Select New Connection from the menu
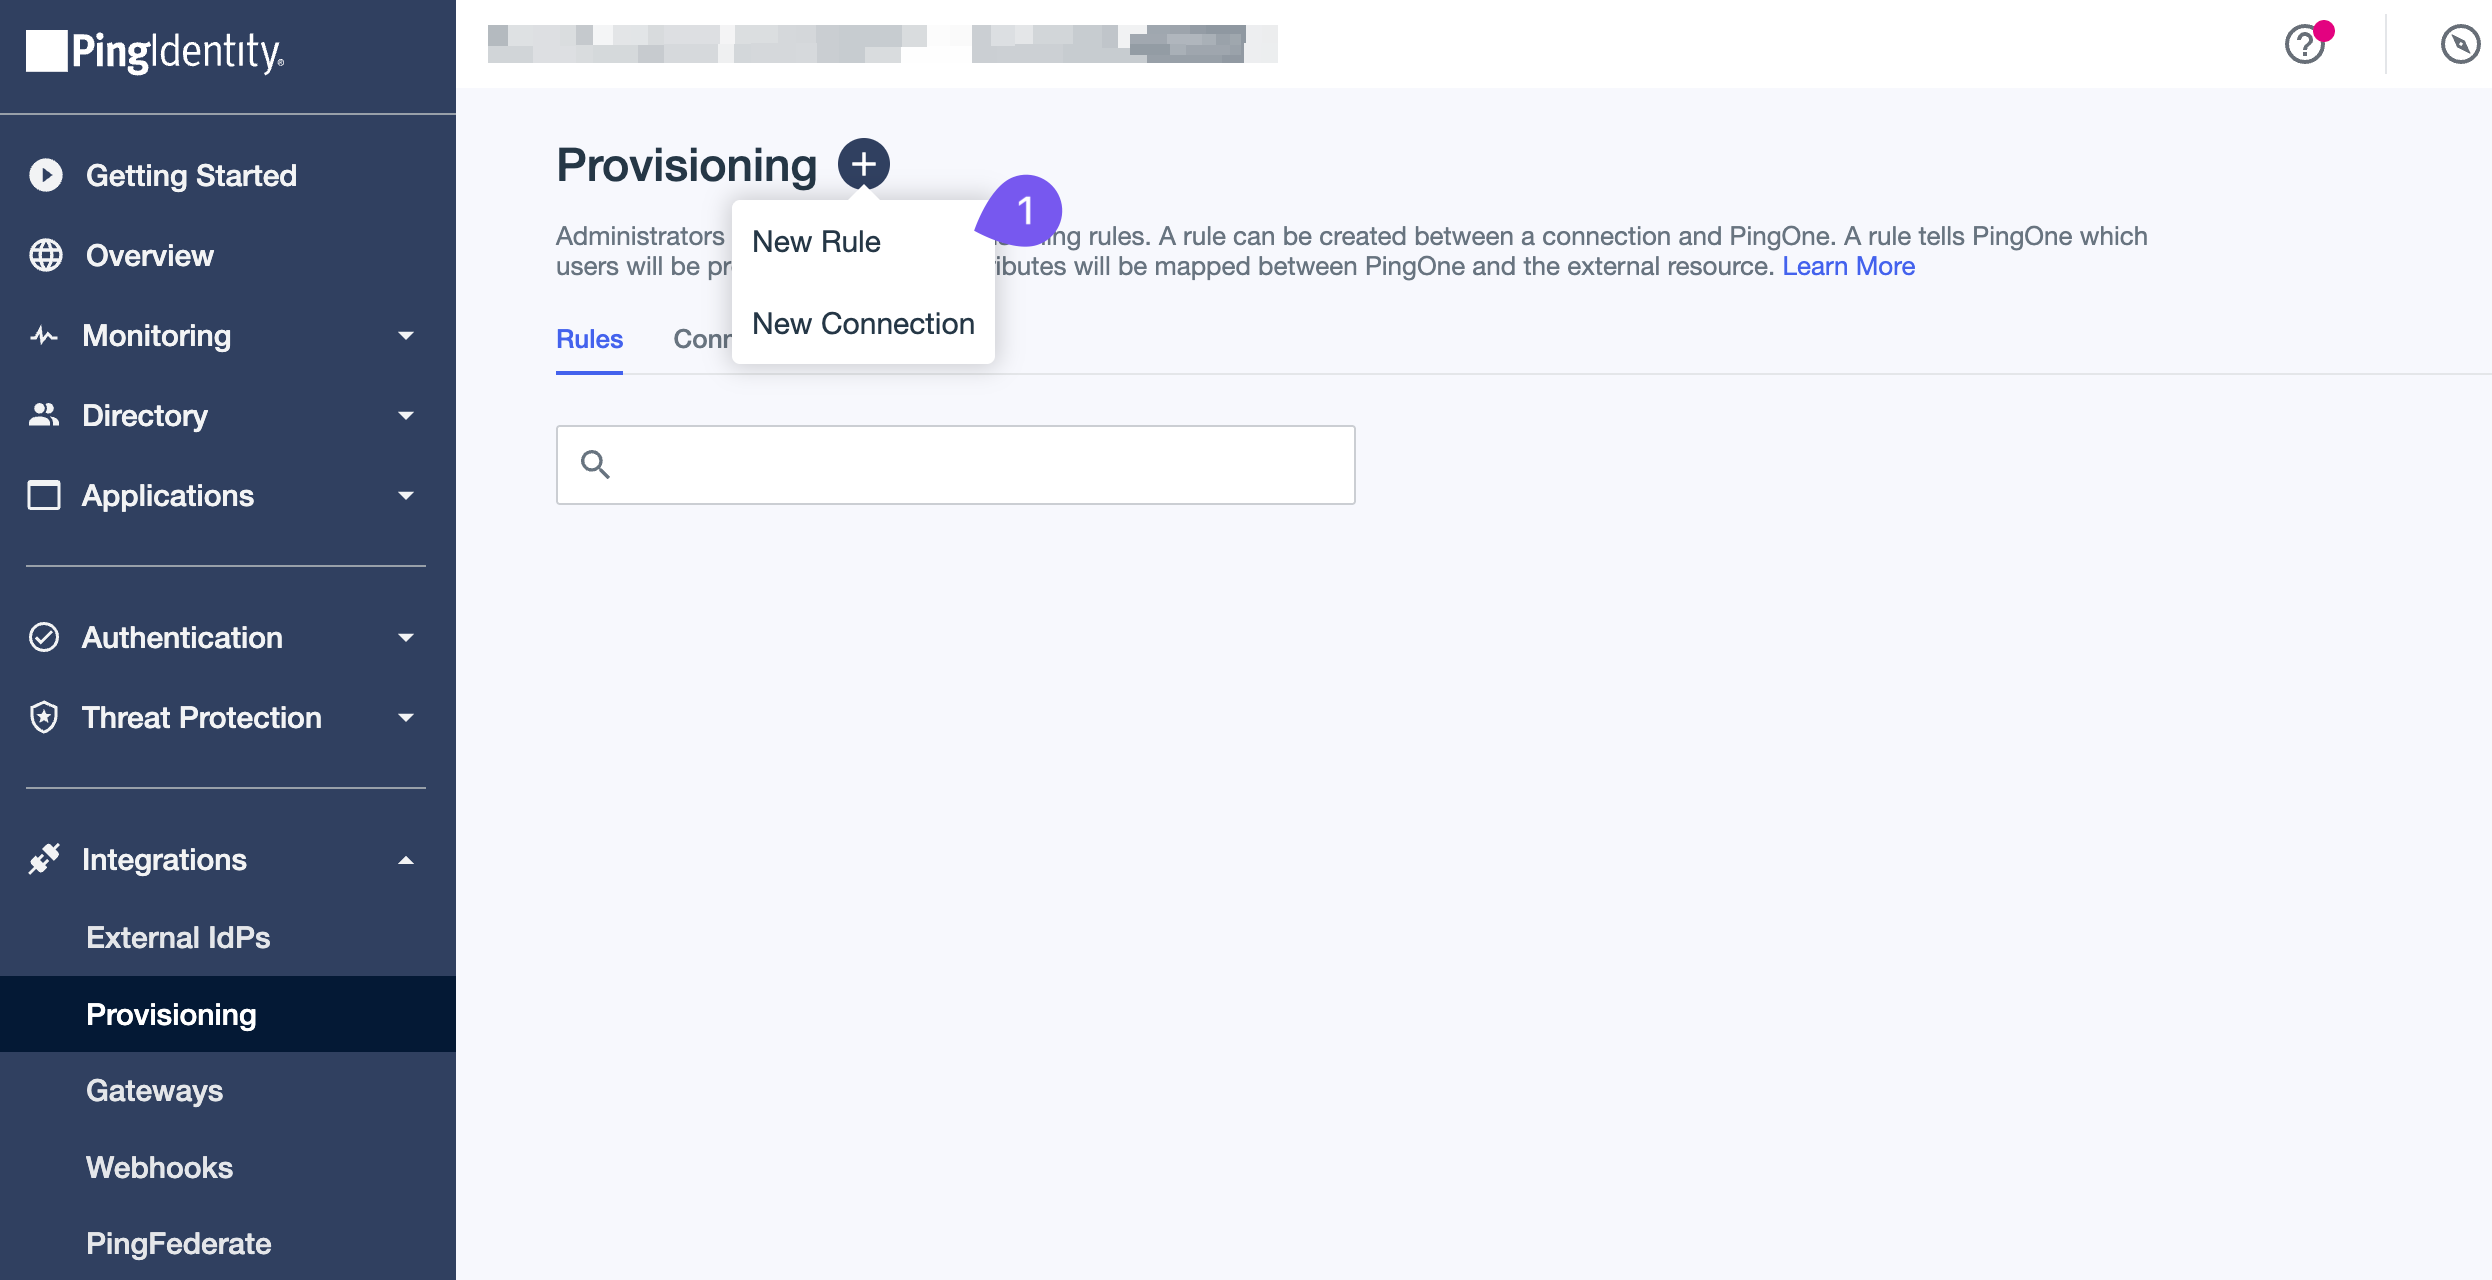 pyautogui.click(x=863, y=323)
